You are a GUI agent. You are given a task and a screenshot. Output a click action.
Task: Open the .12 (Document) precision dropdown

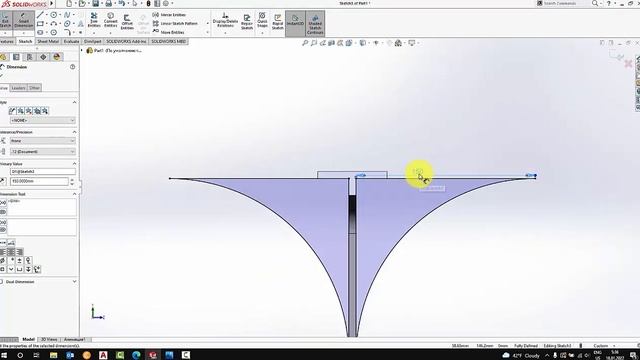(43, 152)
